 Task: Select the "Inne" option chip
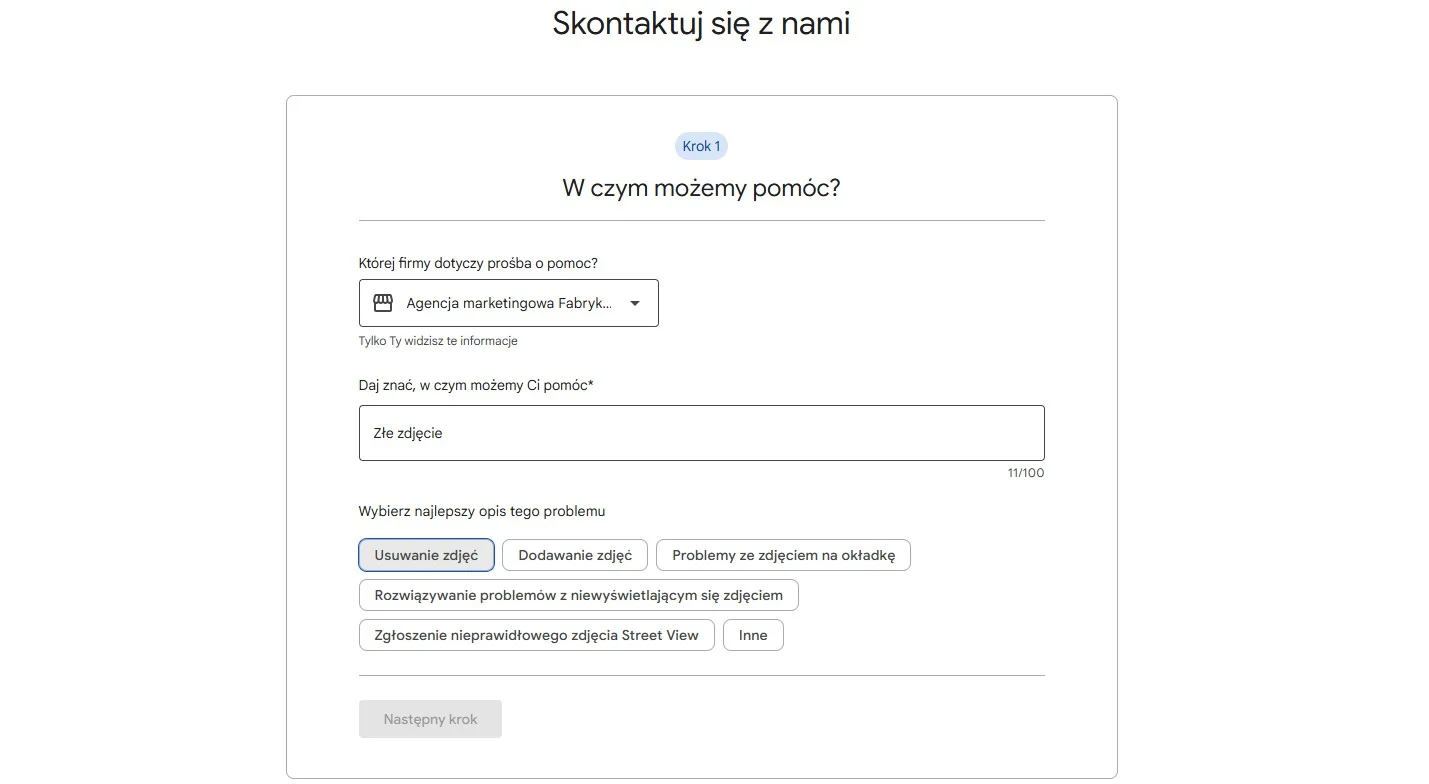pos(753,635)
